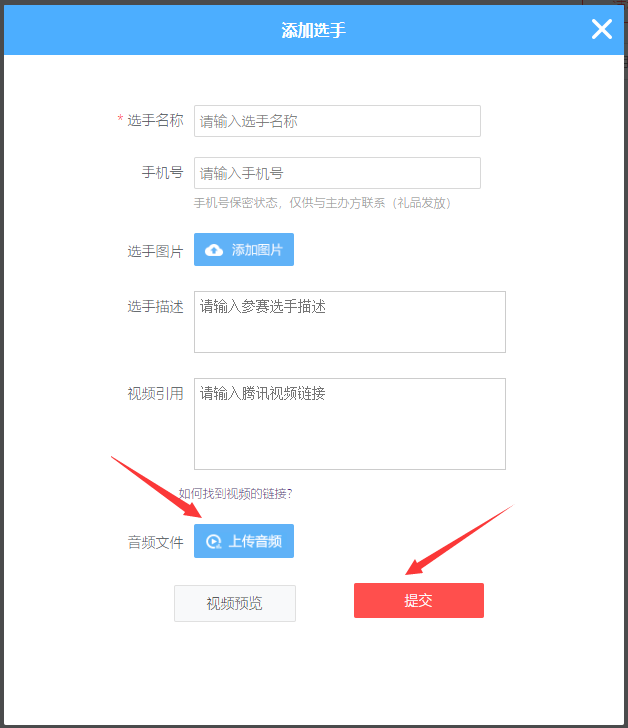Focus the 请输入手机号 input field

(337, 173)
